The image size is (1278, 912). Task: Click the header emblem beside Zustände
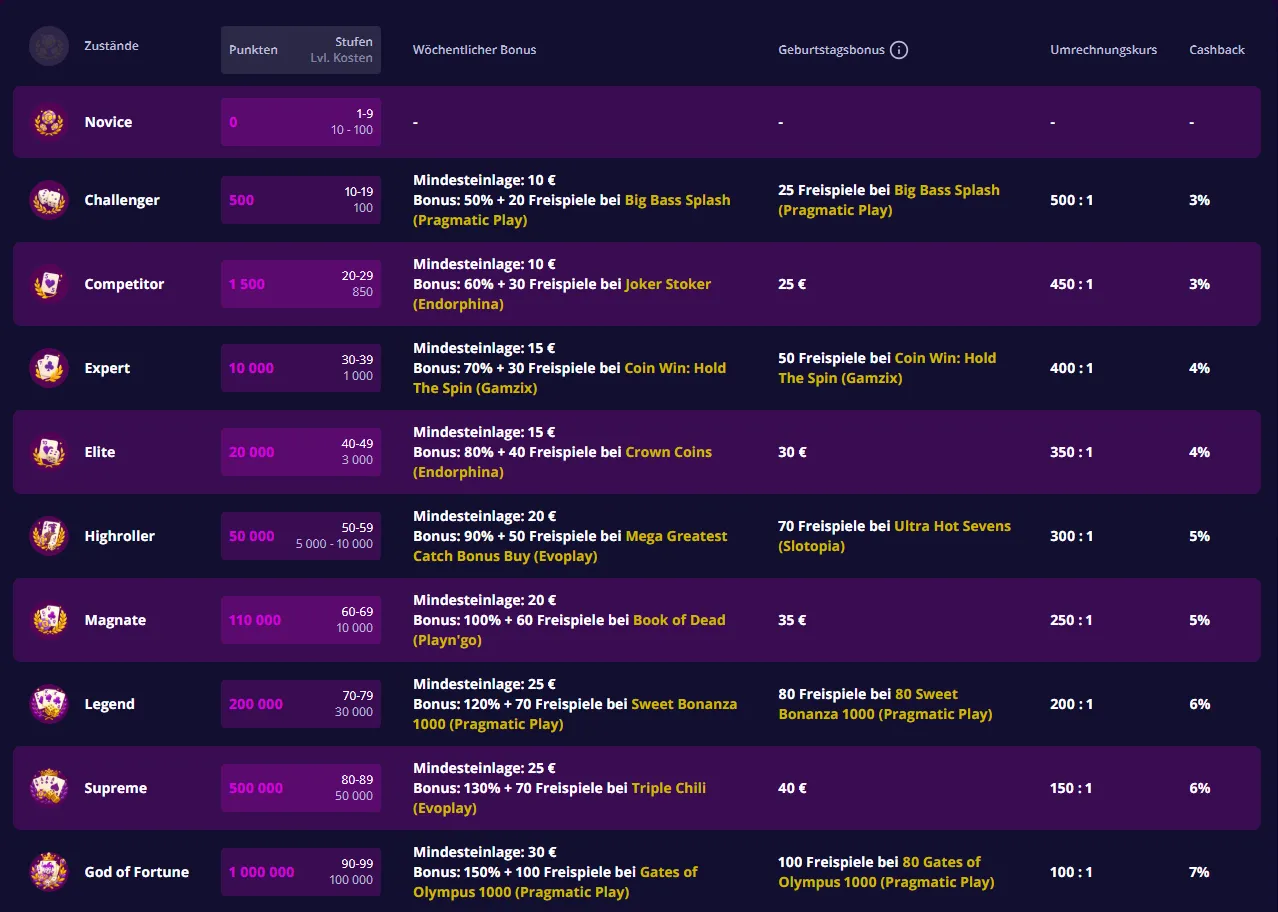48,46
